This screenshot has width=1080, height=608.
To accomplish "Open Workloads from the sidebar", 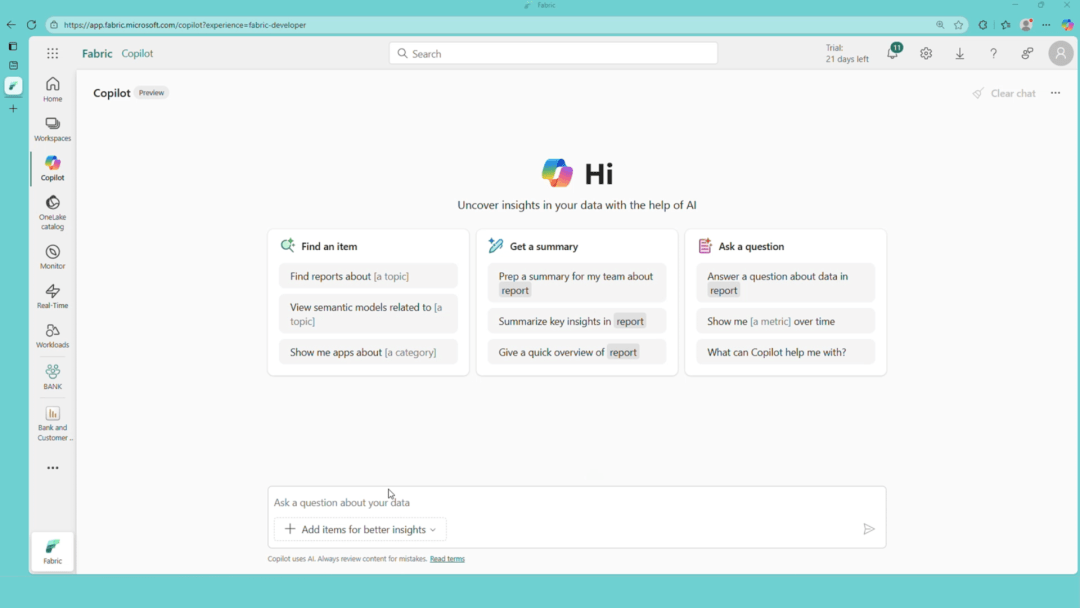I will pos(52,335).
